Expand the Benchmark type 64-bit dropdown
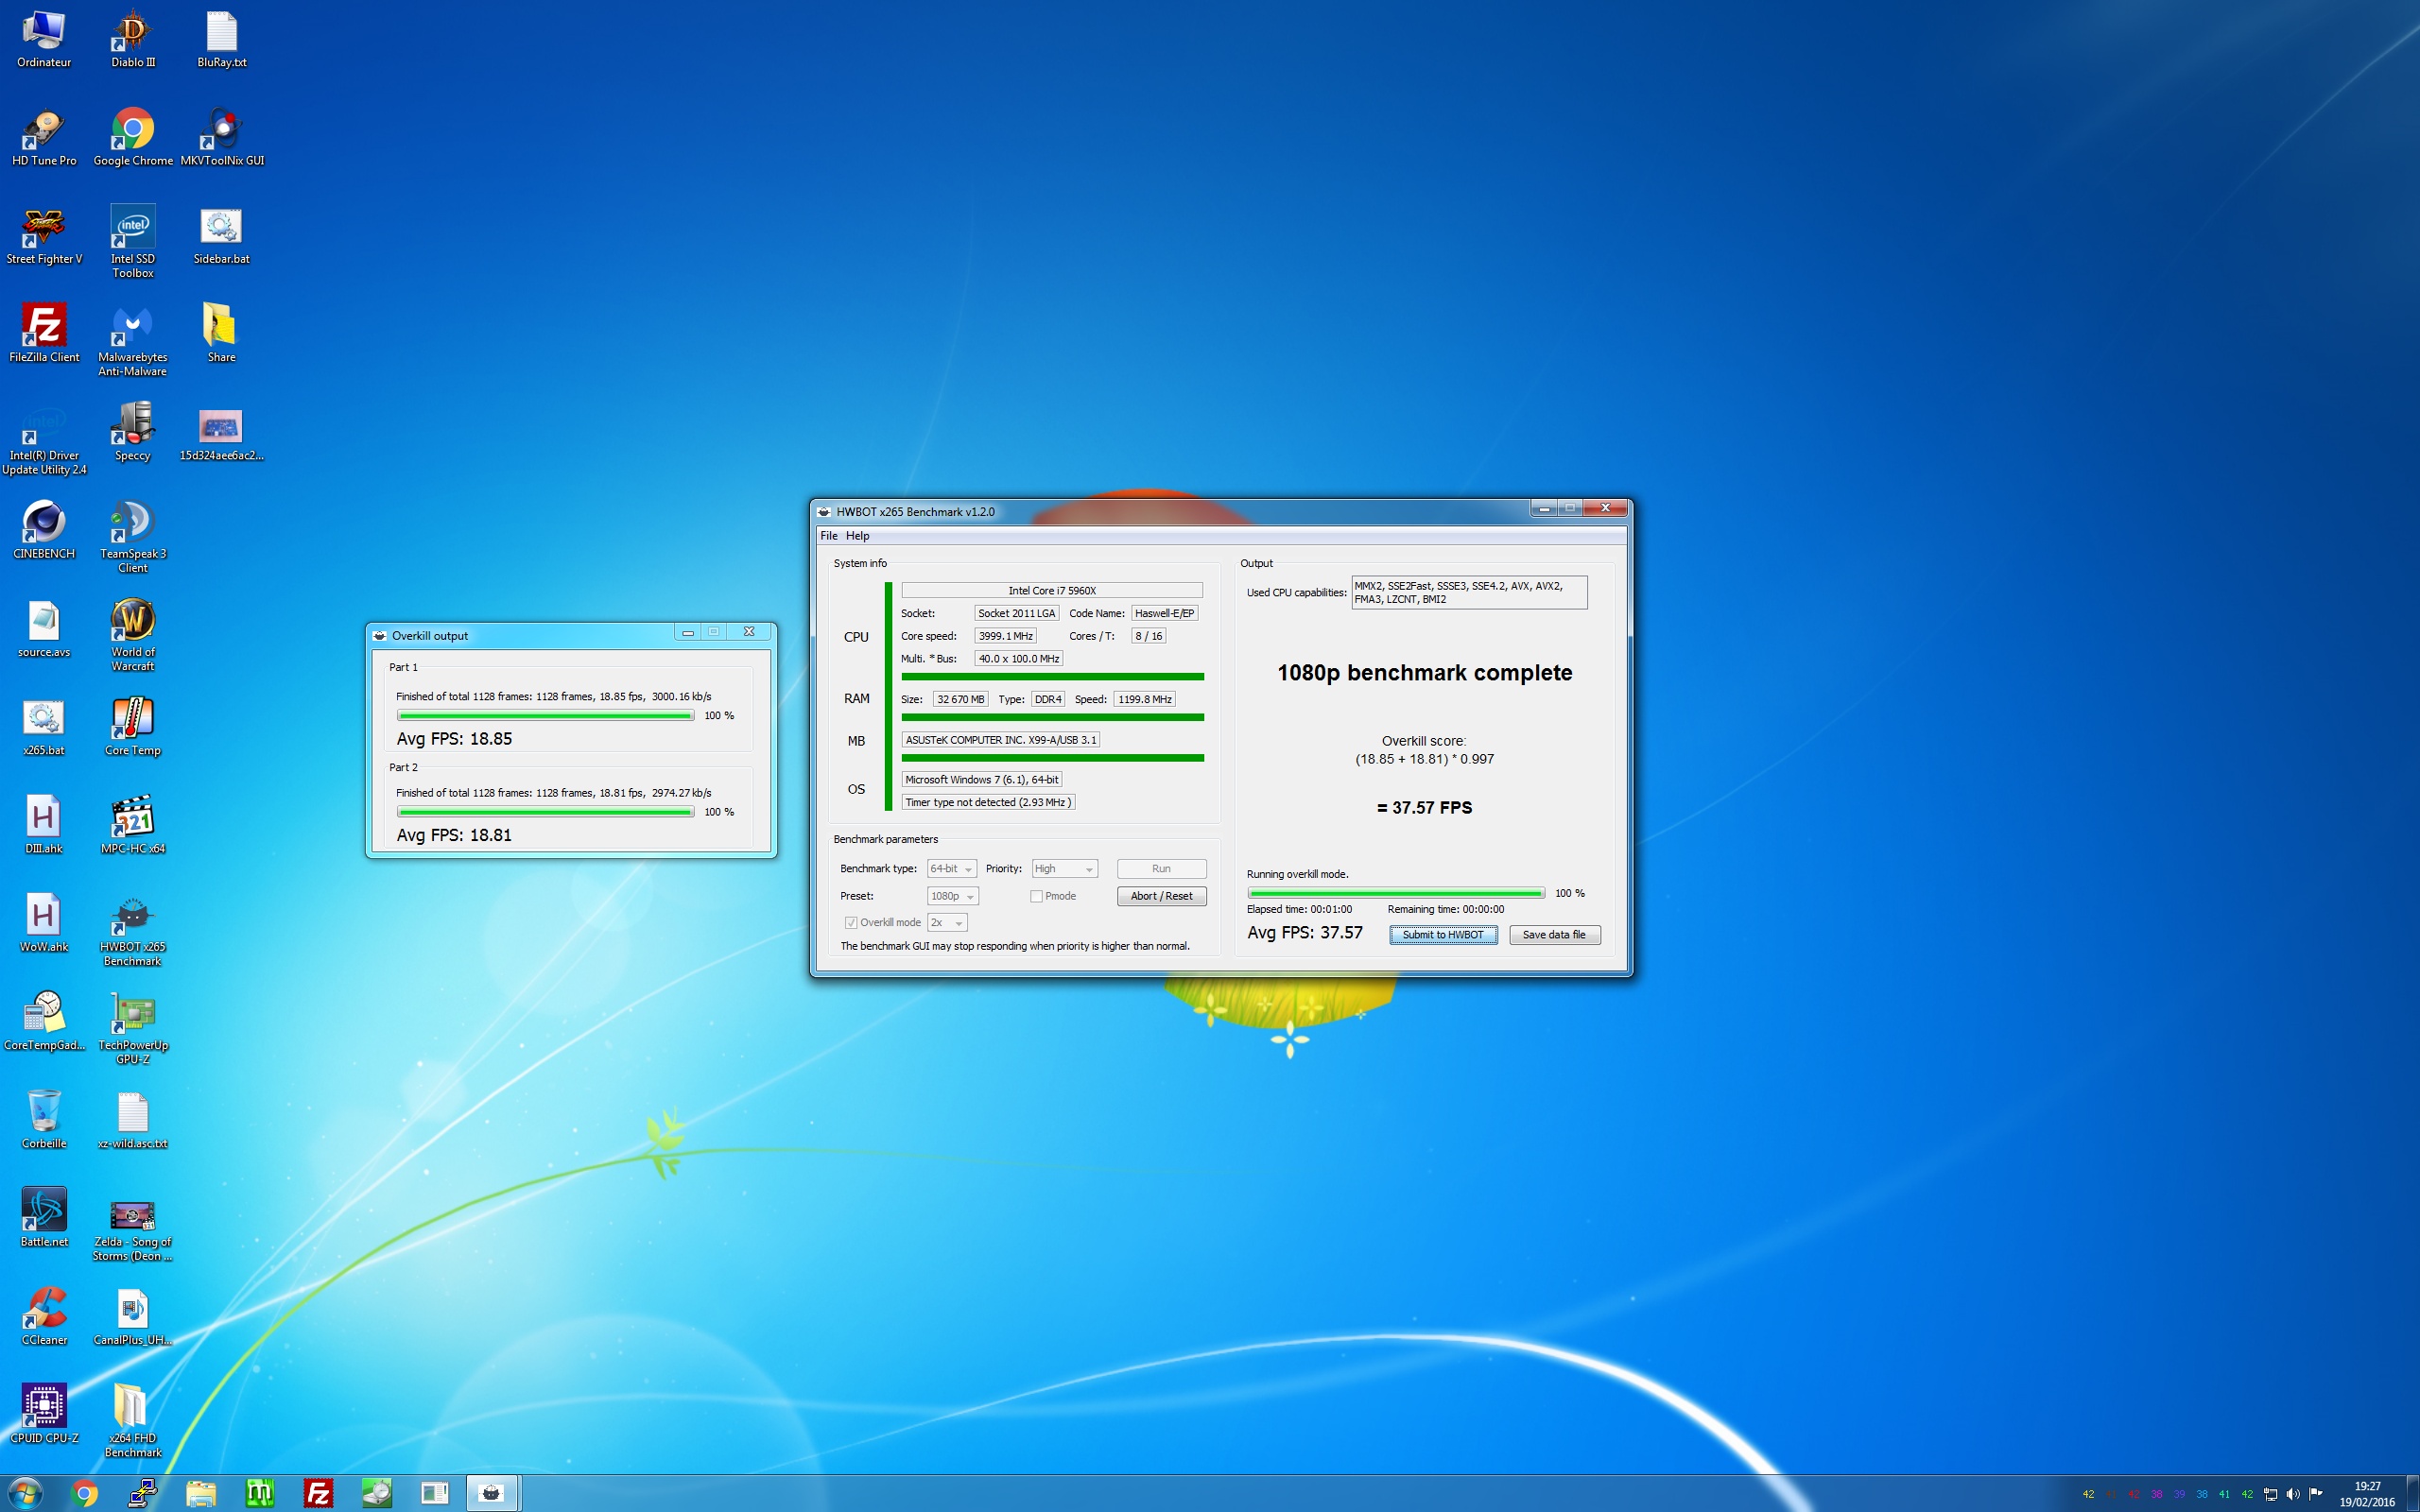This screenshot has width=2420, height=1512. 951,869
